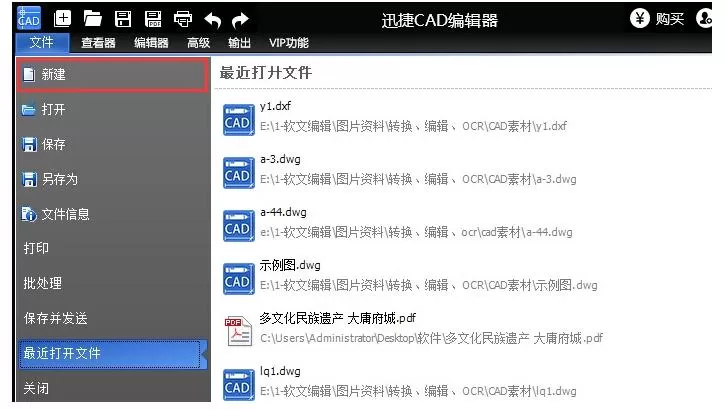Open the 文件 tab
The image size is (726, 410).
42,43
